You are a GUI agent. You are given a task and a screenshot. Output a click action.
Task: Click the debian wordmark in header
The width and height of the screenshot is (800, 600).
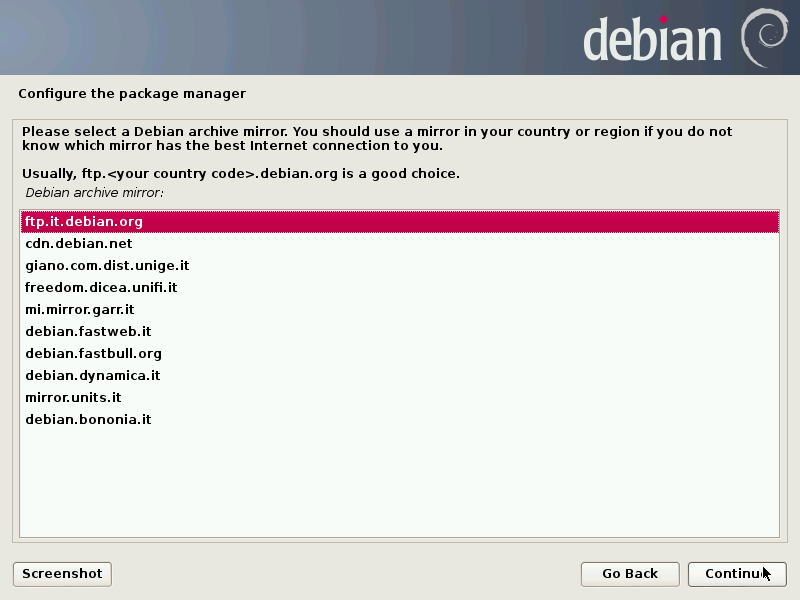tap(652, 39)
